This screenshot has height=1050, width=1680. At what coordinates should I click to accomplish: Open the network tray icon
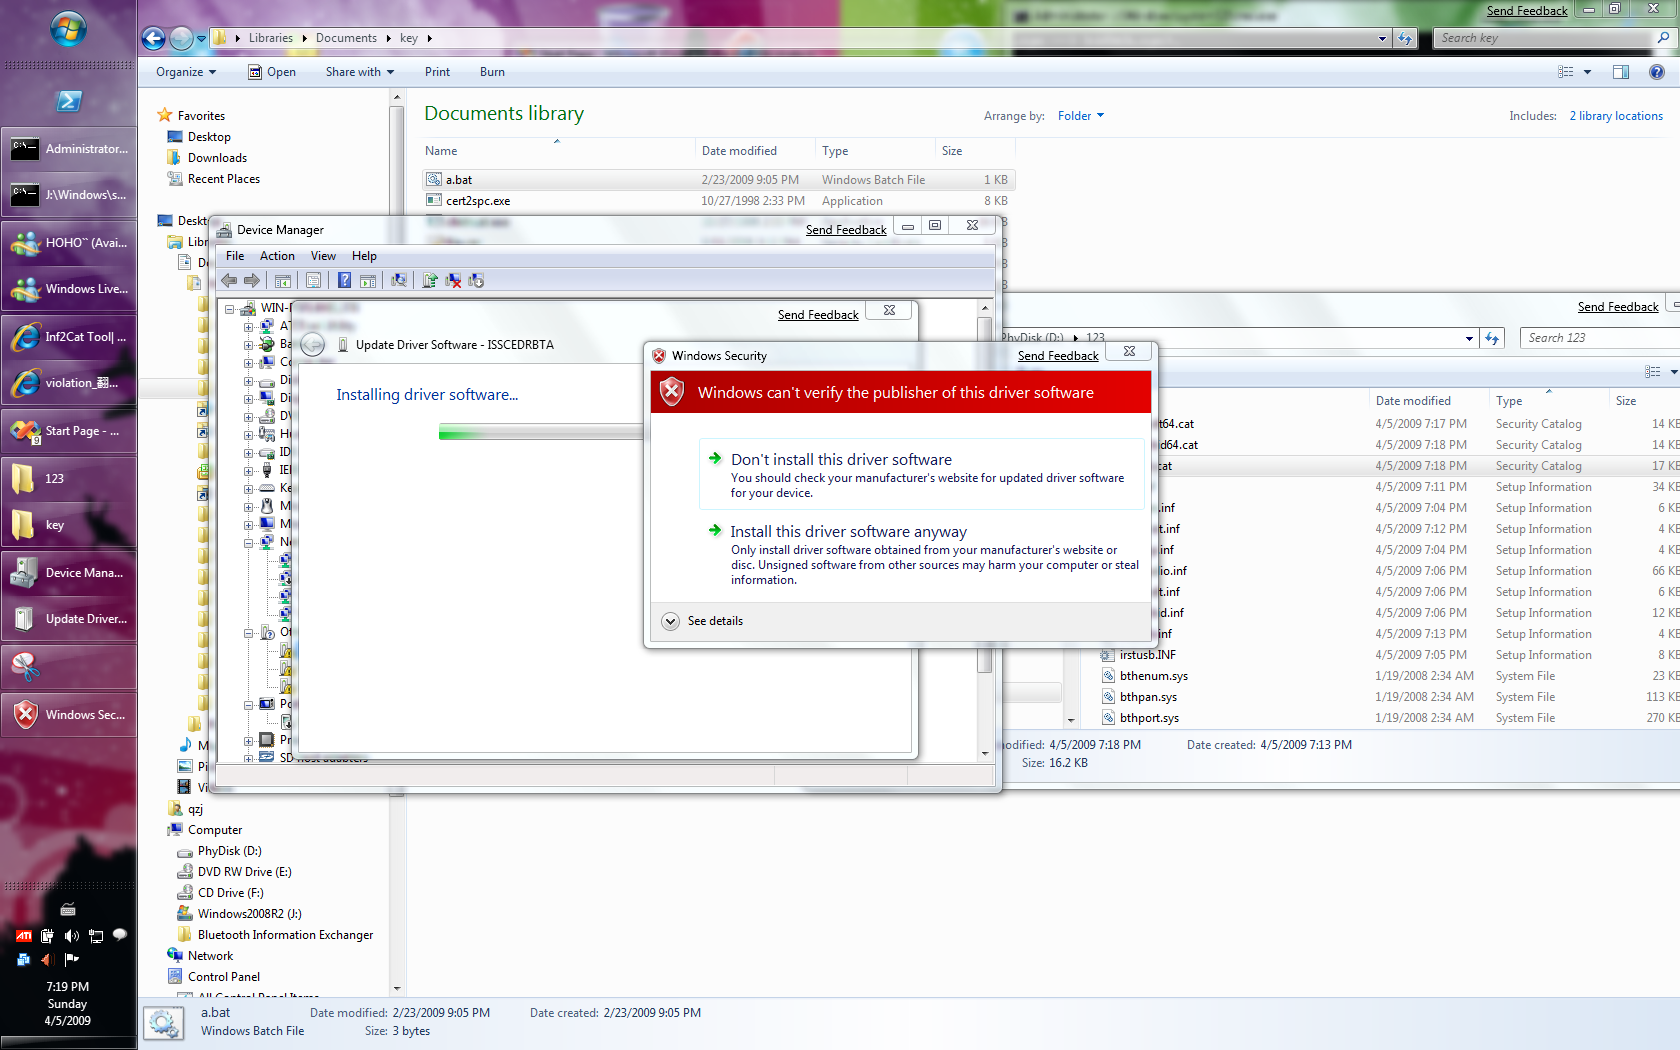tap(96, 936)
